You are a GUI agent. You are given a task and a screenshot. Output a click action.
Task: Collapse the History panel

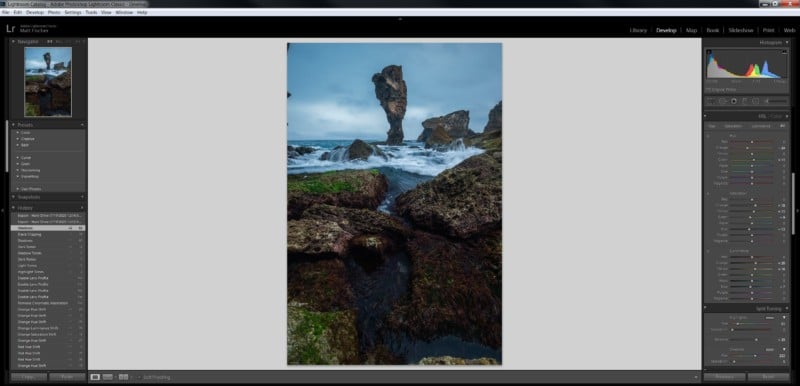(x=14, y=208)
